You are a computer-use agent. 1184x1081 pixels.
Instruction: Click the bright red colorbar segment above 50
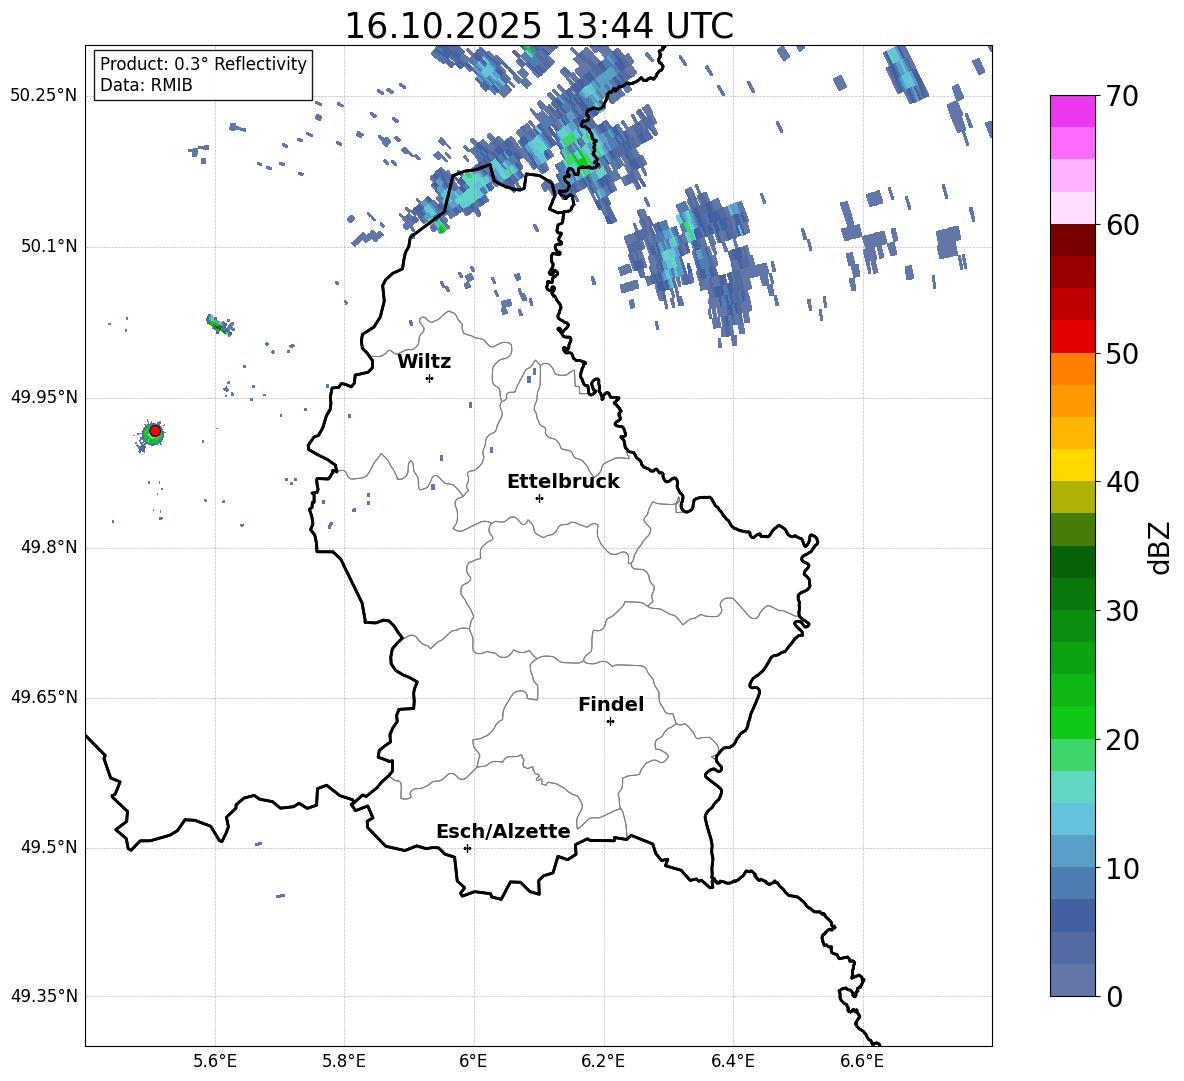coord(1072,337)
